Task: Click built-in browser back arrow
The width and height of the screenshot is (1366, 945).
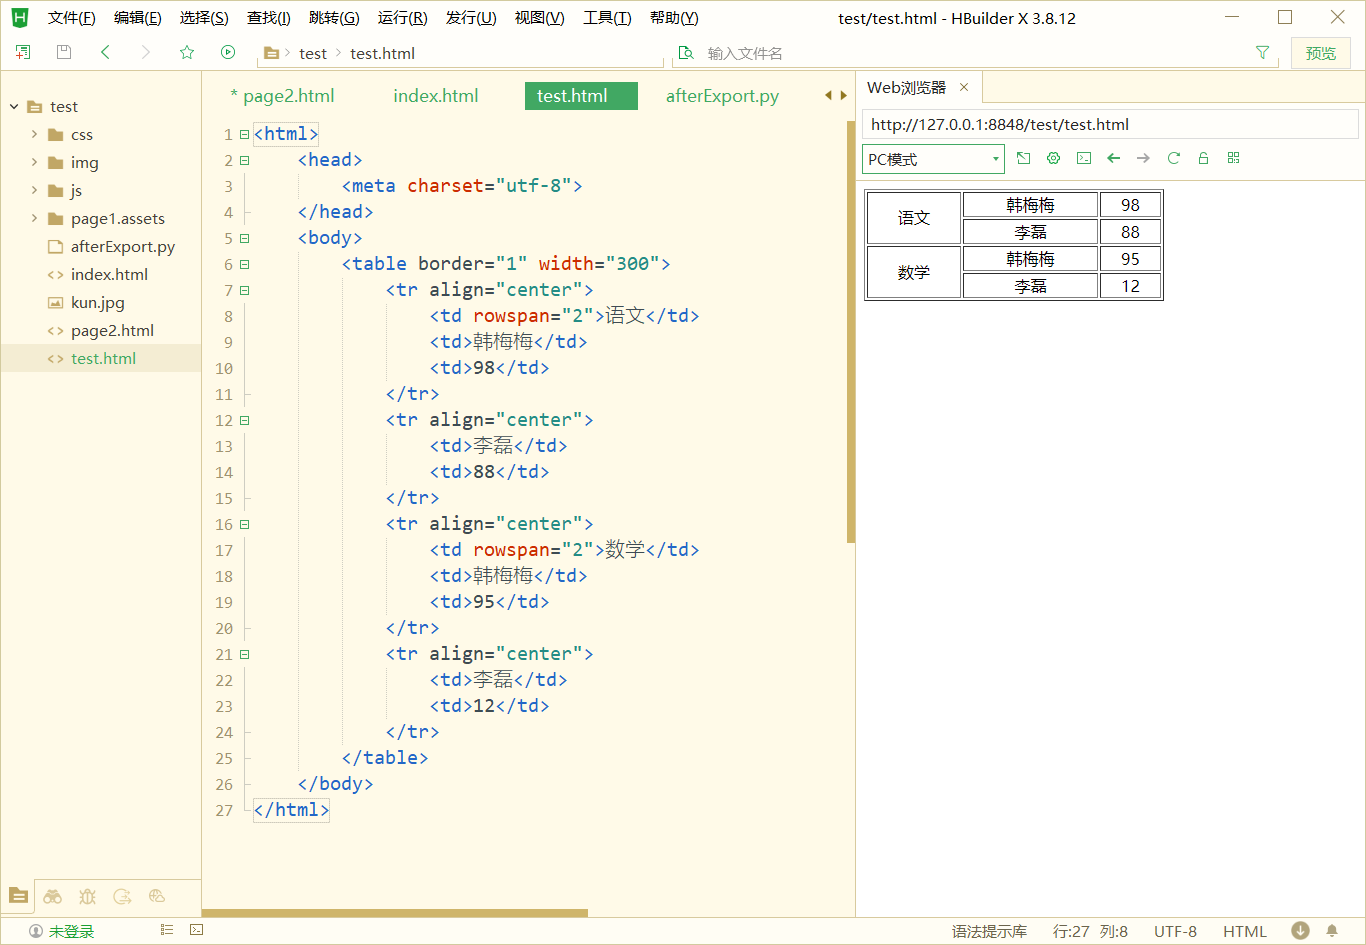Action: [x=1113, y=158]
